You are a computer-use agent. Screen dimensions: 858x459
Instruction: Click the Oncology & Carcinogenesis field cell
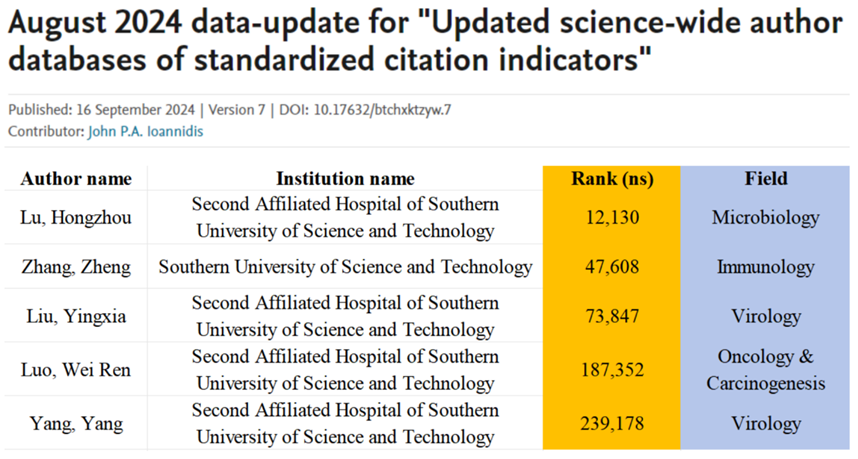point(766,370)
